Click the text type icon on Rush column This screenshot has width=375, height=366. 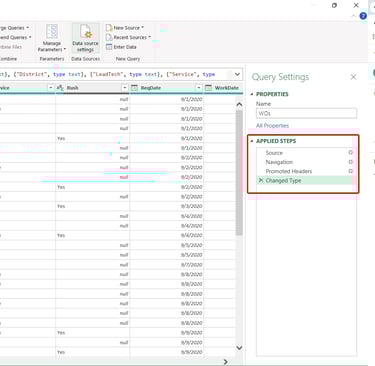pos(60,88)
